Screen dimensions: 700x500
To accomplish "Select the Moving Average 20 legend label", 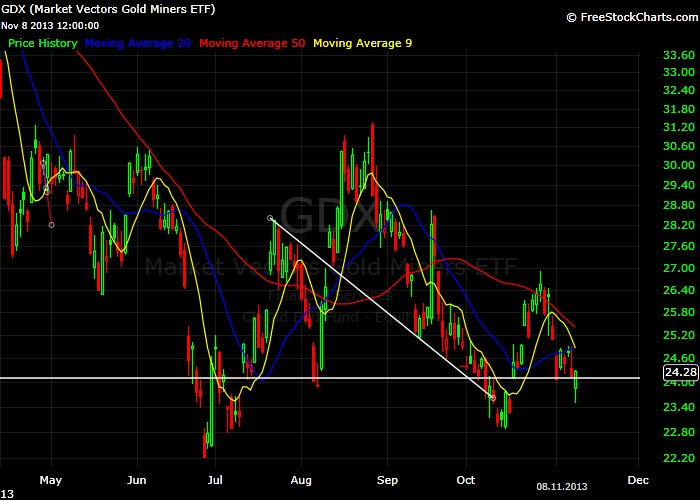I will [x=138, y=43].
